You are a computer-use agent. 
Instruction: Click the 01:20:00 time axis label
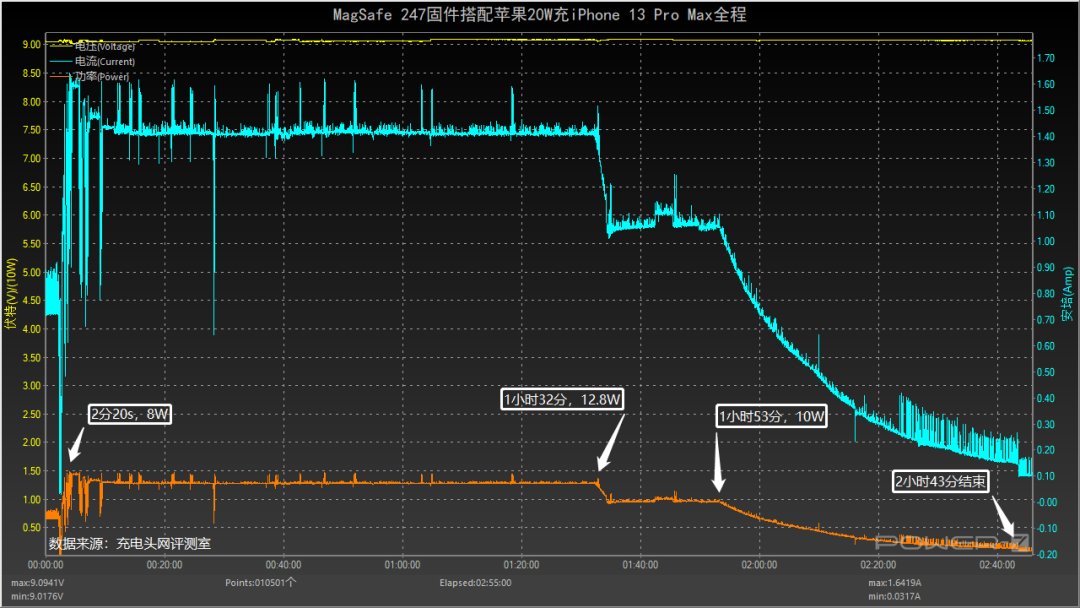[x=521, y=565]
